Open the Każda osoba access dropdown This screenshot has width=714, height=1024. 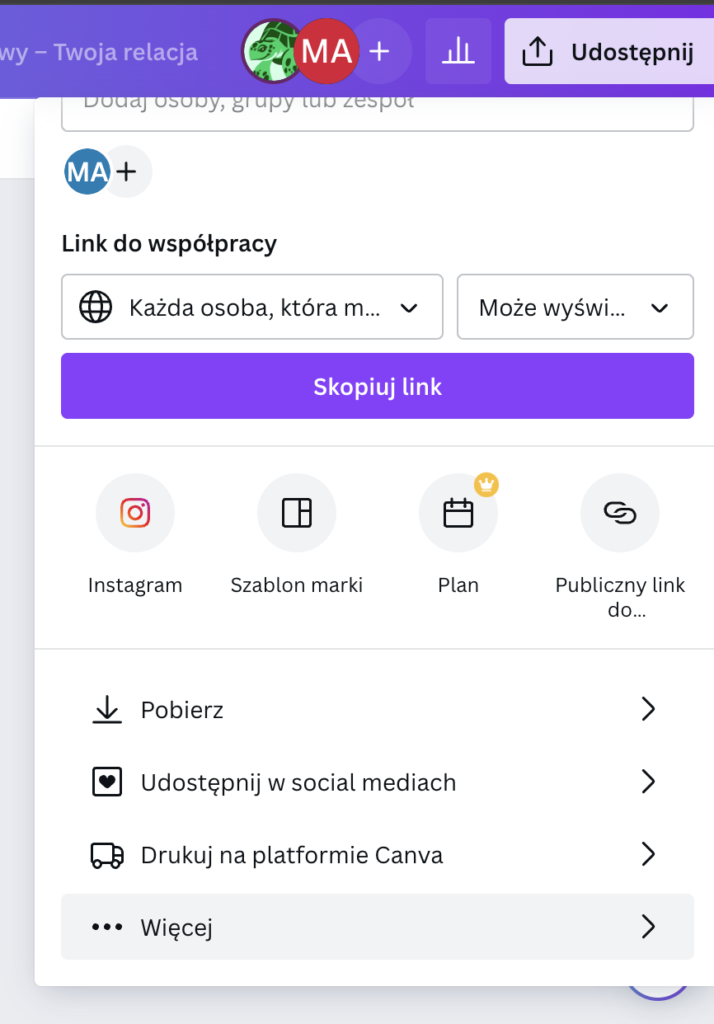[252, 307]
